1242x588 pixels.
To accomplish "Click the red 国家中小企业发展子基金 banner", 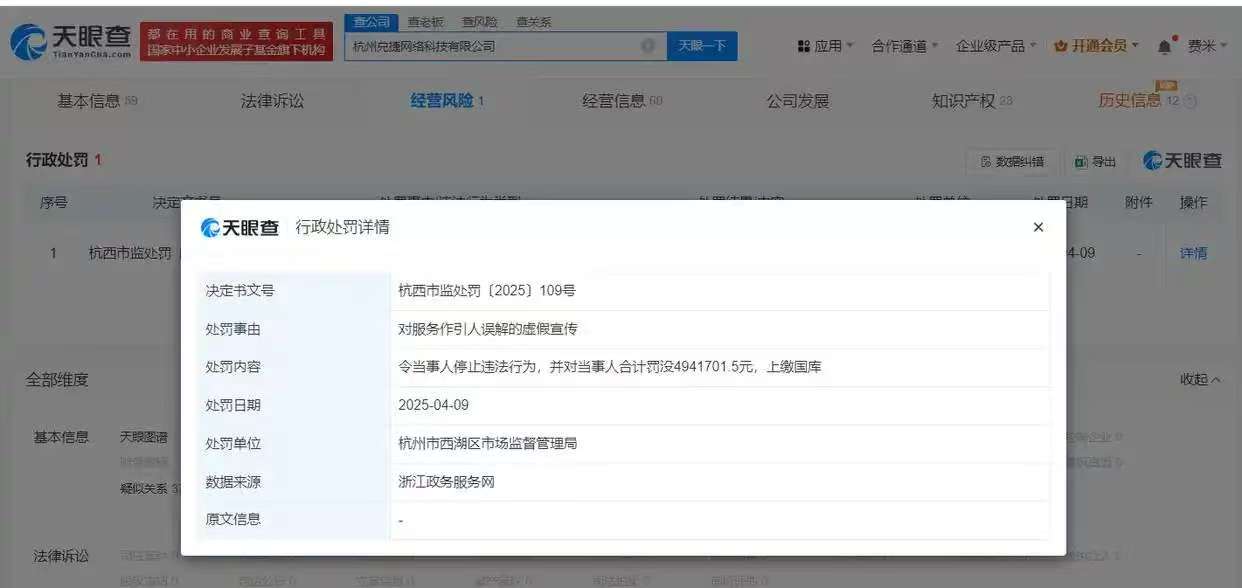I will (x=236, y=42).
